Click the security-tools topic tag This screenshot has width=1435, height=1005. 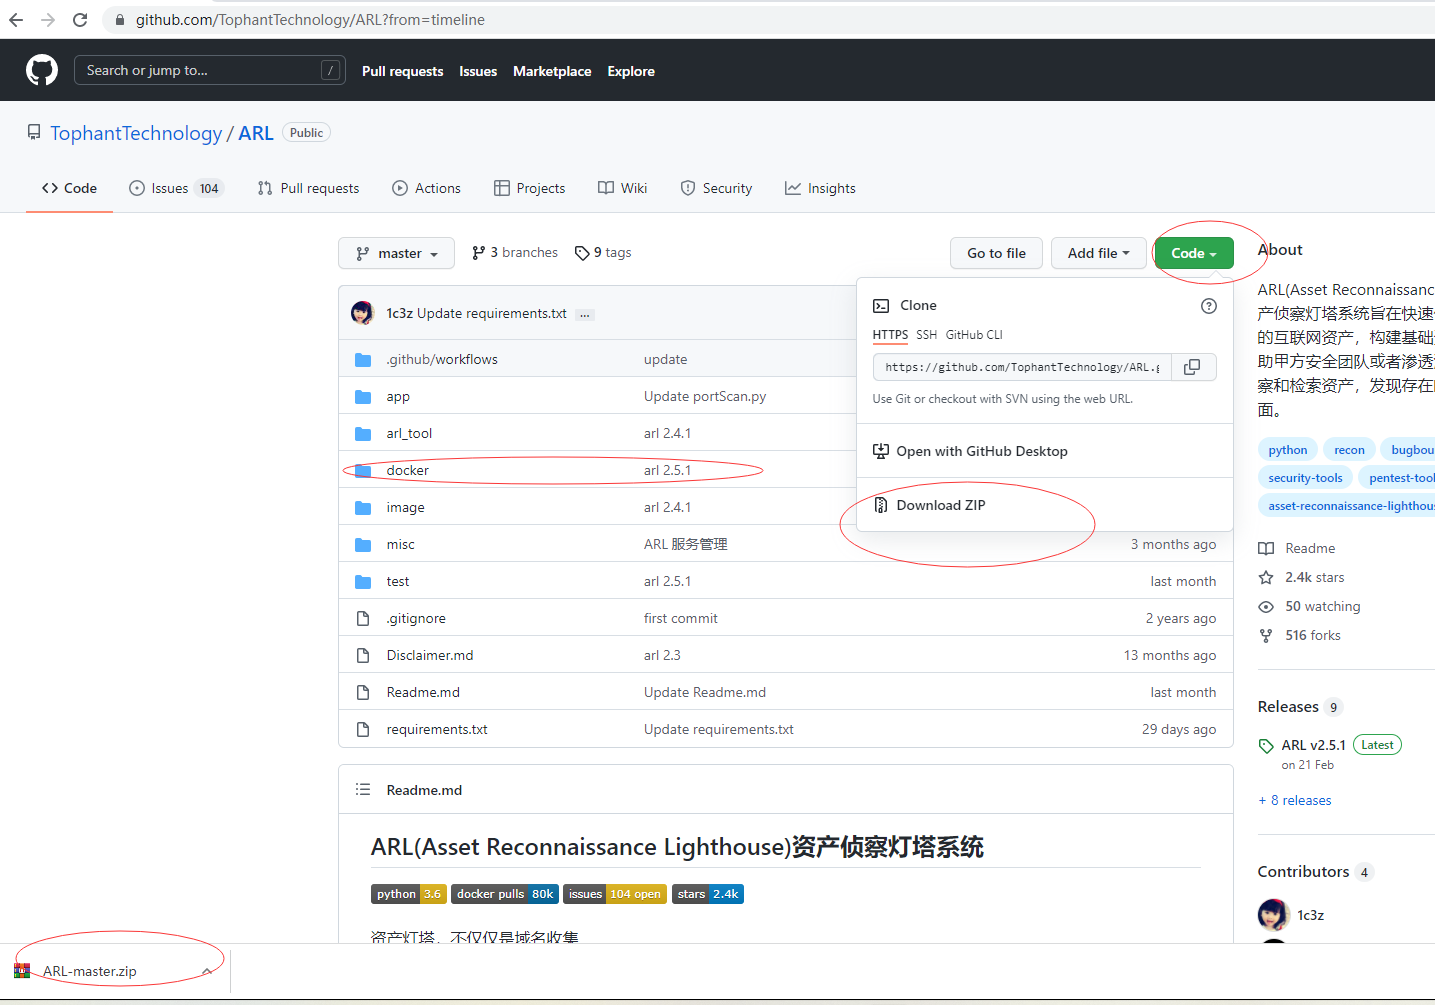pyautogui.click(x=1305, y=478)
